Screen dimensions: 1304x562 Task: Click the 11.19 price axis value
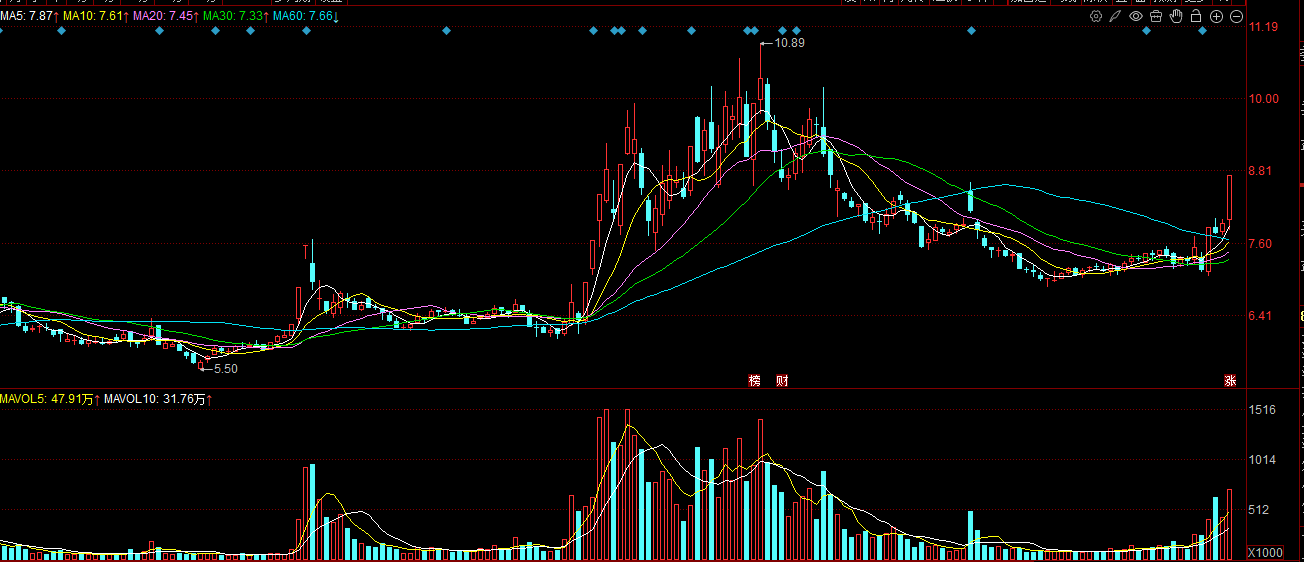(x=1265, y=27)
